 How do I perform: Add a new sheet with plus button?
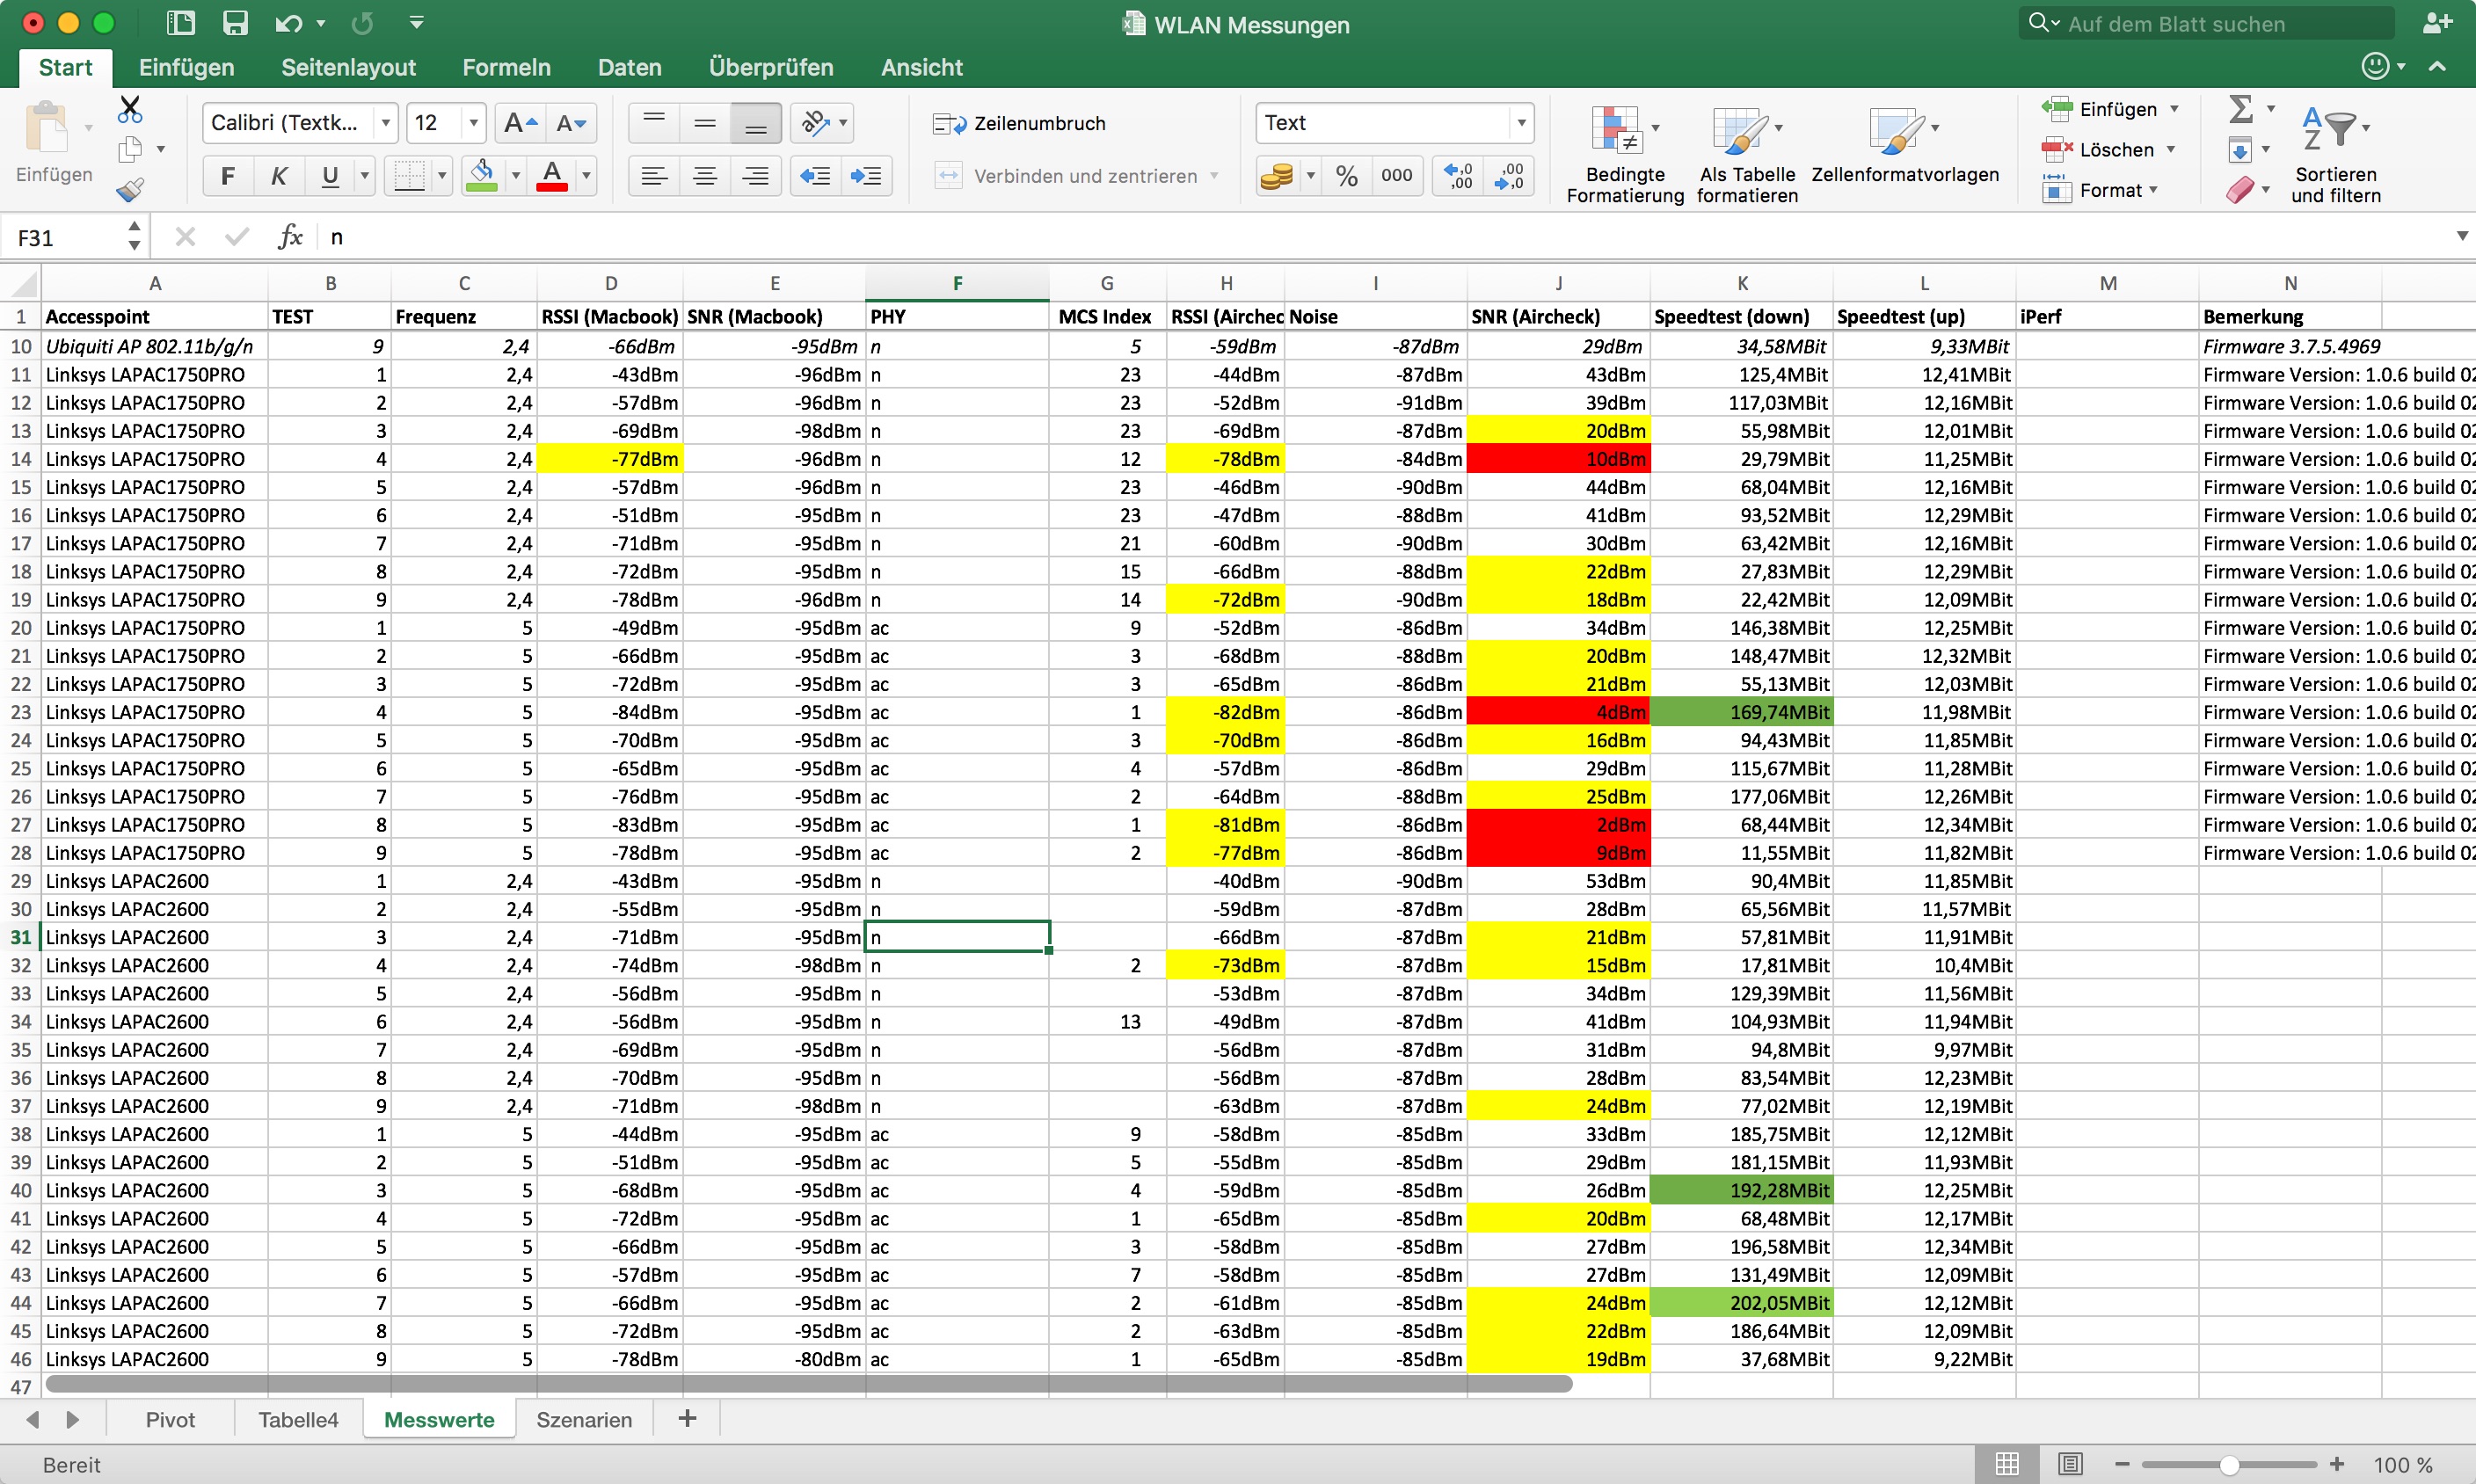point(687,1418)
